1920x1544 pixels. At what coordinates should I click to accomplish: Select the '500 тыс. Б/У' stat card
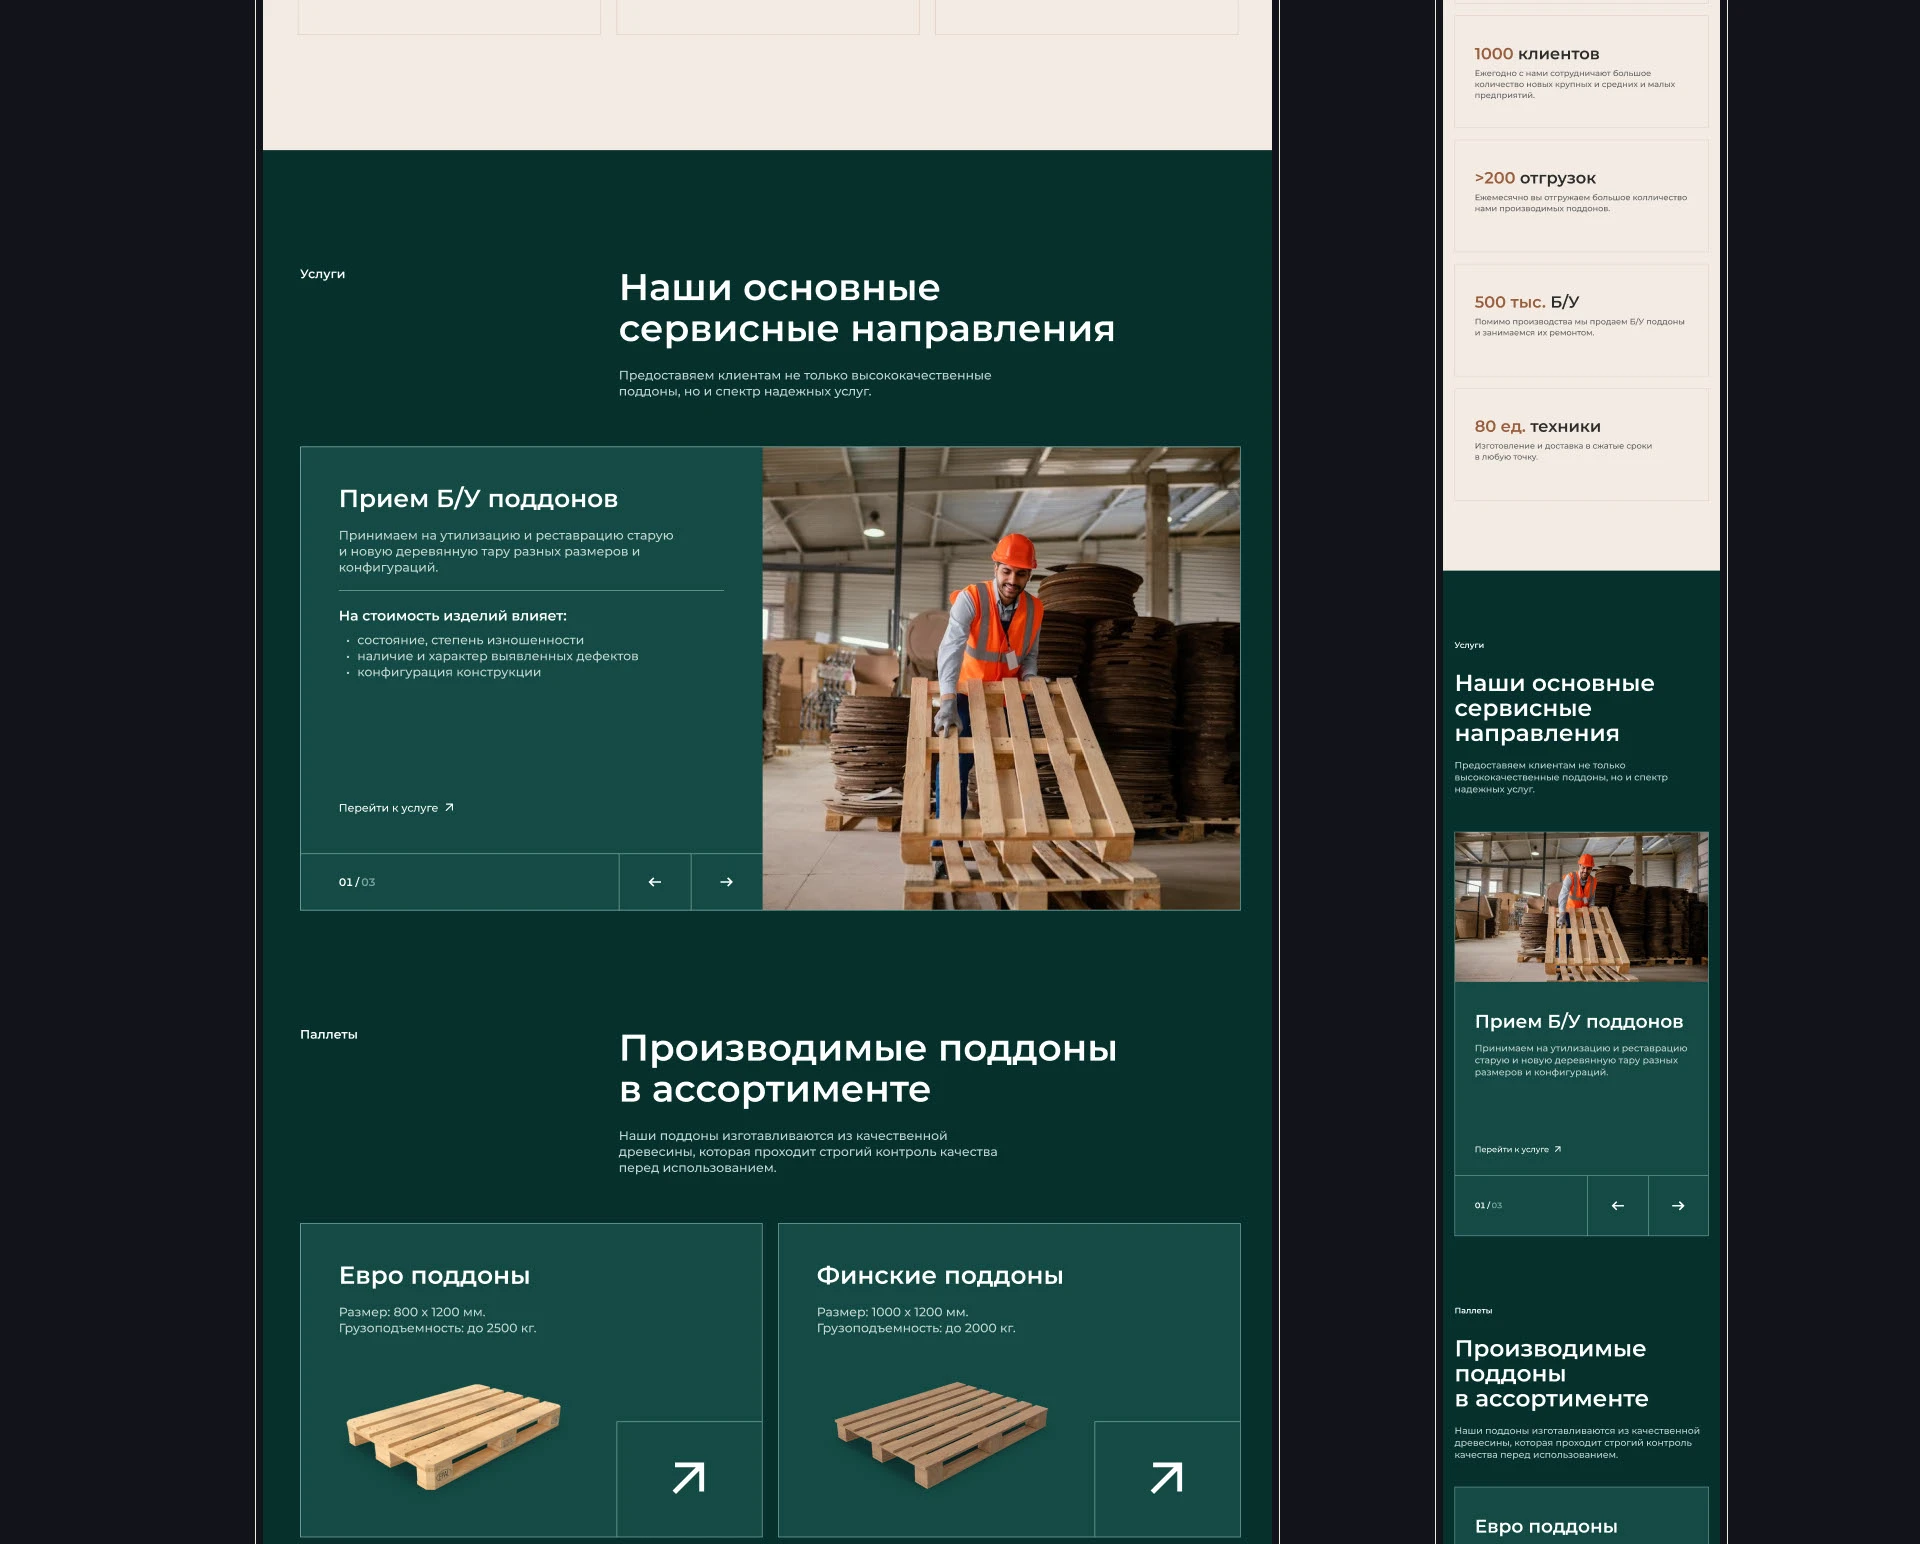click(1581, 320)
